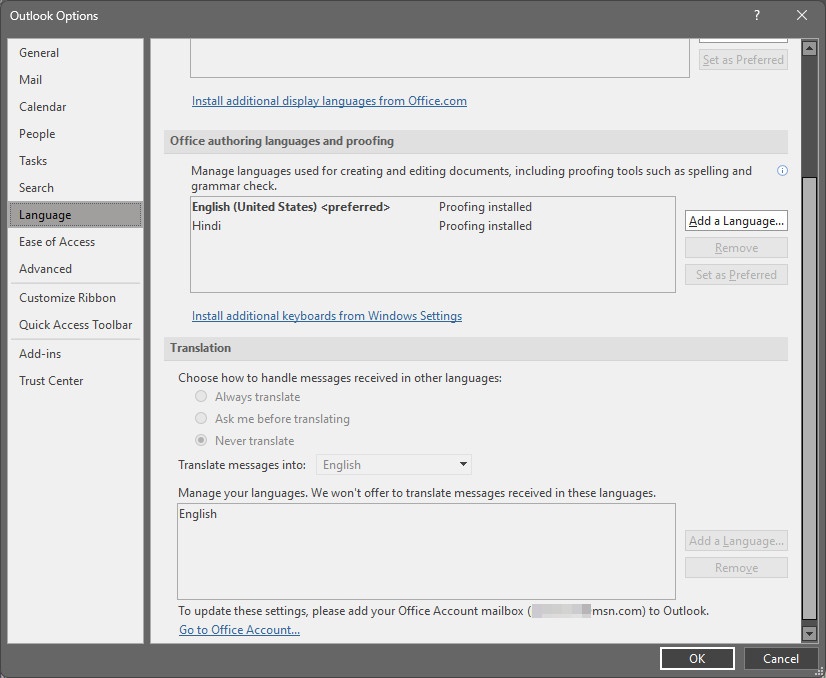This screenshot has width=826, height=678.
Task: Open the Help question mark icon
Action: [756, 15]
